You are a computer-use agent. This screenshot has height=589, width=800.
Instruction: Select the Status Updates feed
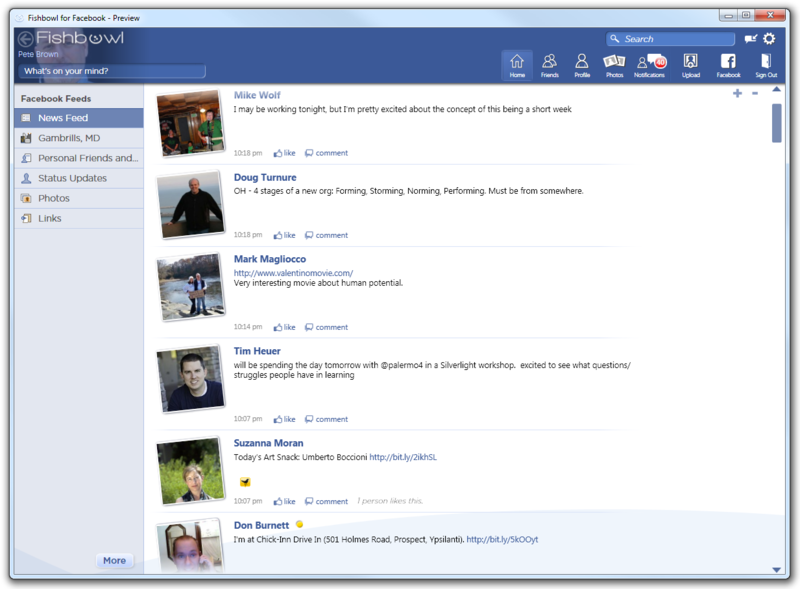tap(79, 178)
